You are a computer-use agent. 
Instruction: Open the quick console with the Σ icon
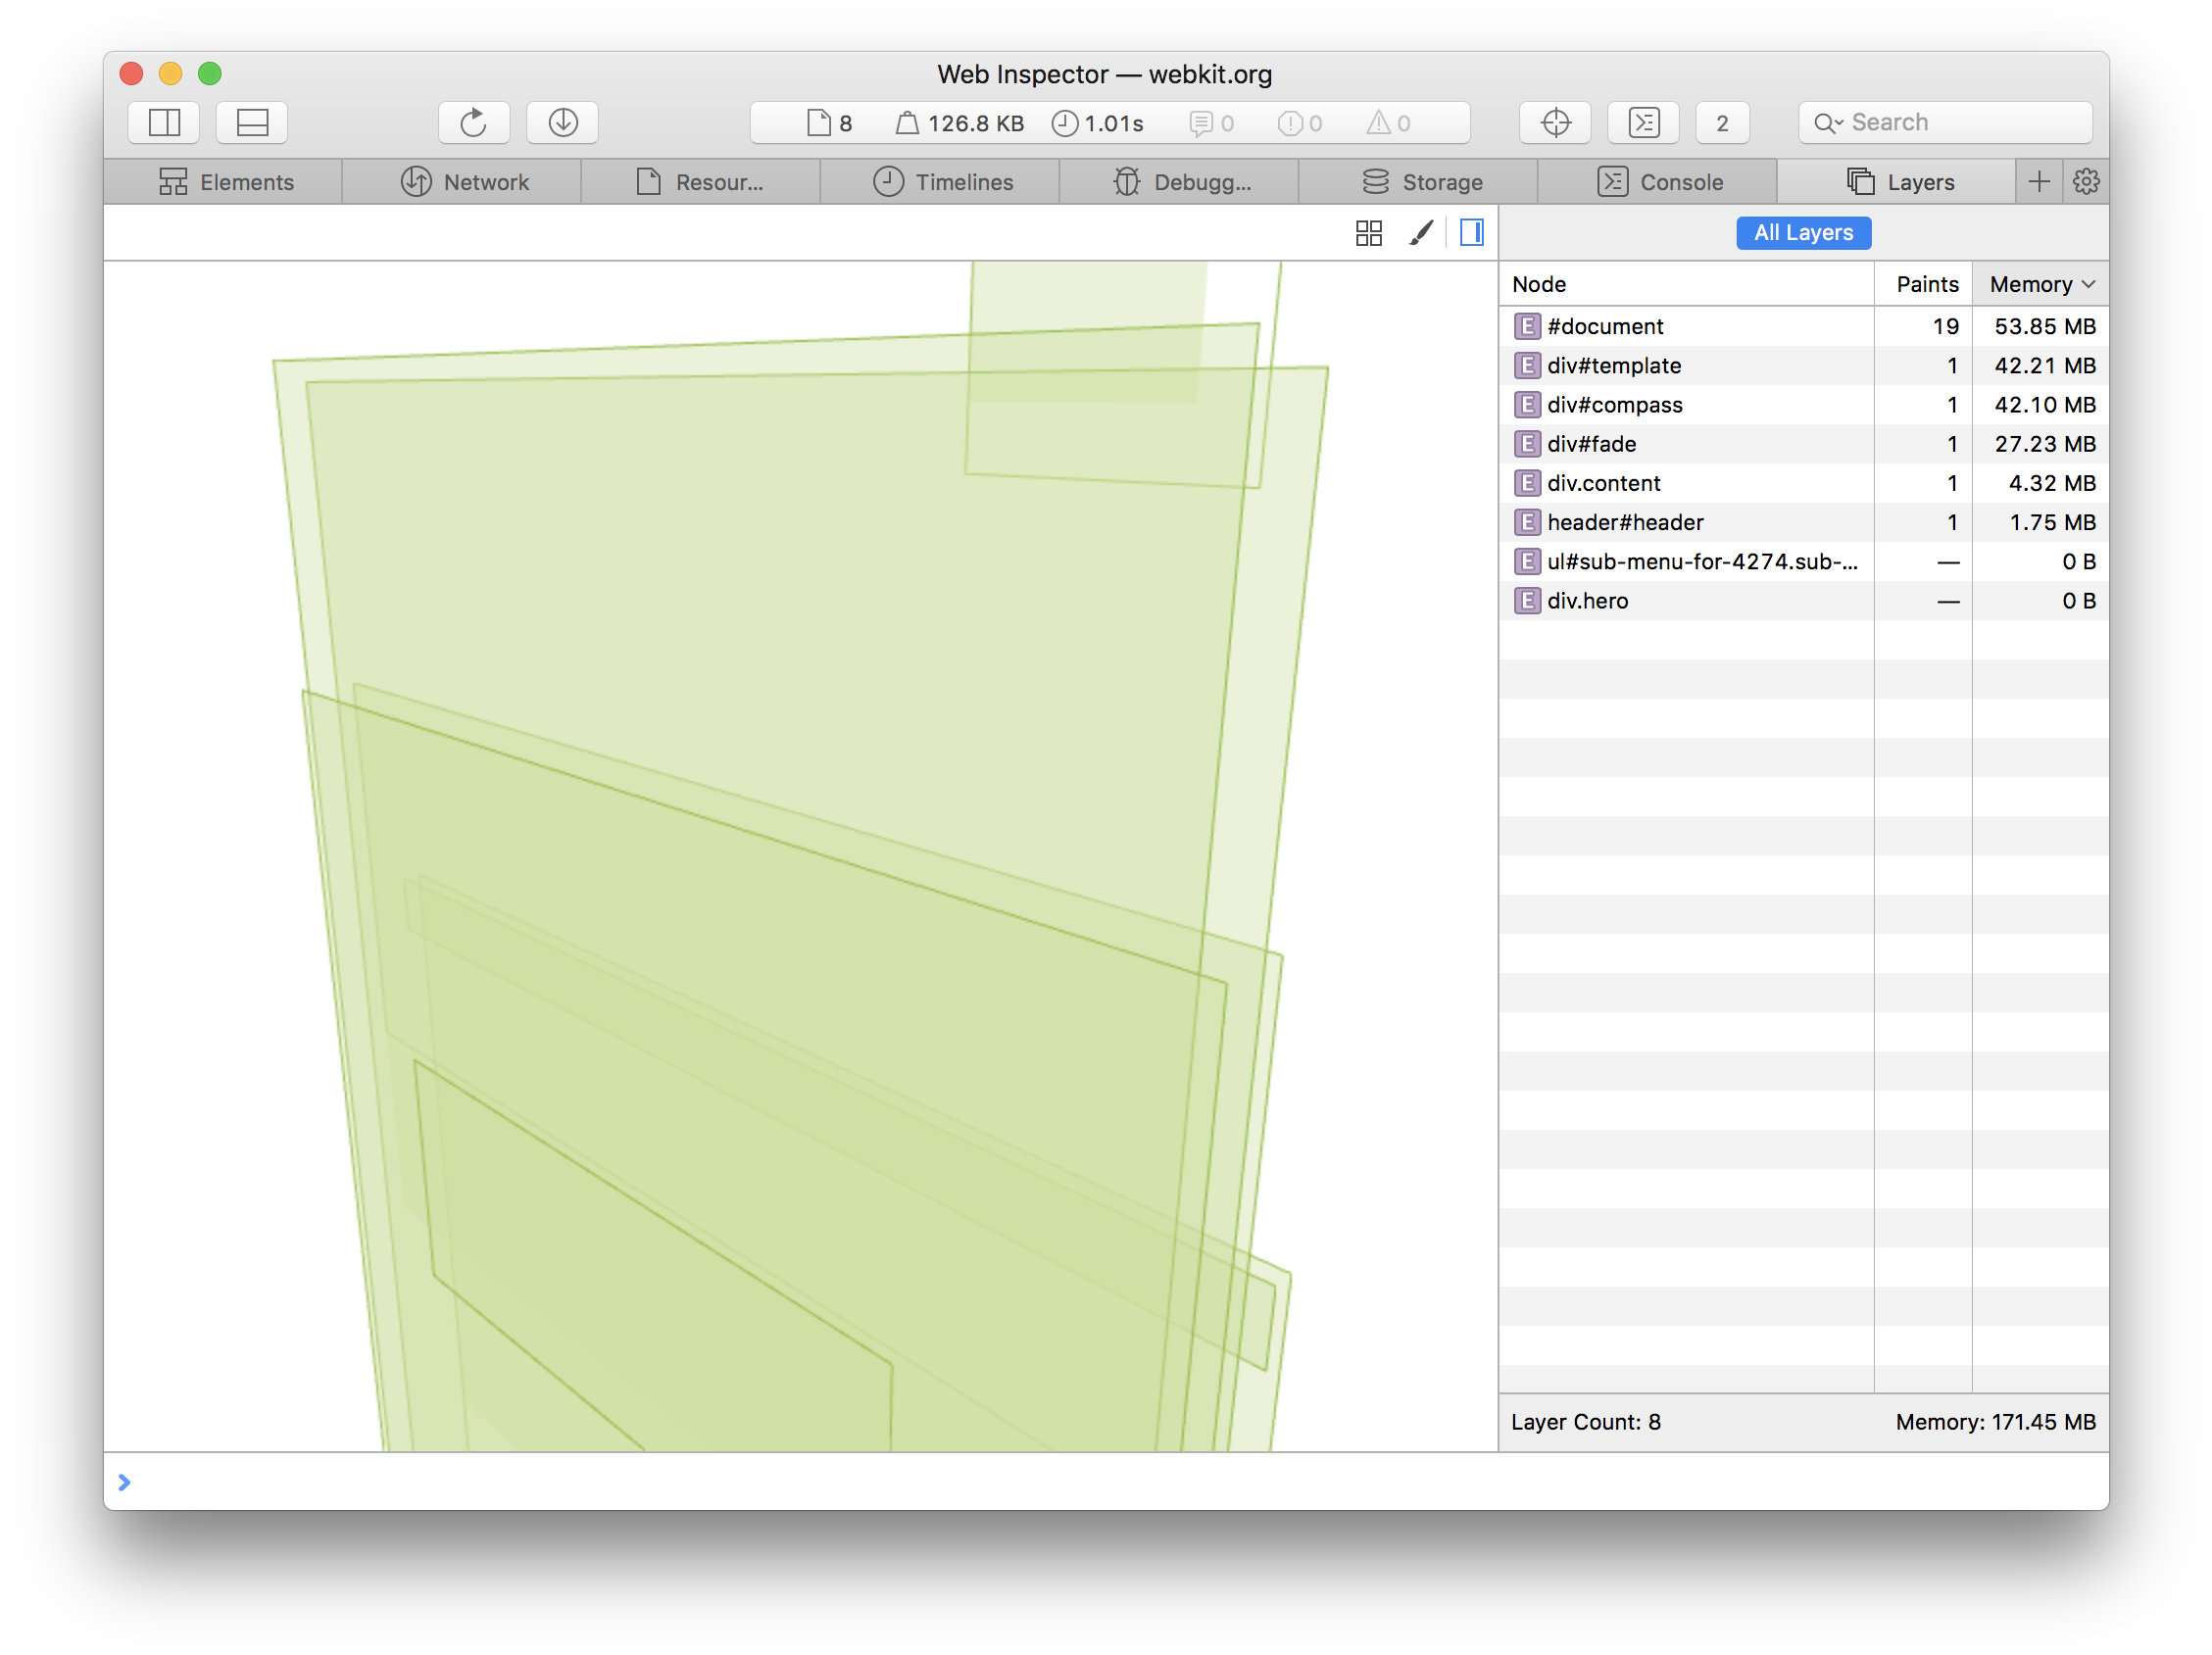[1643, 122]
